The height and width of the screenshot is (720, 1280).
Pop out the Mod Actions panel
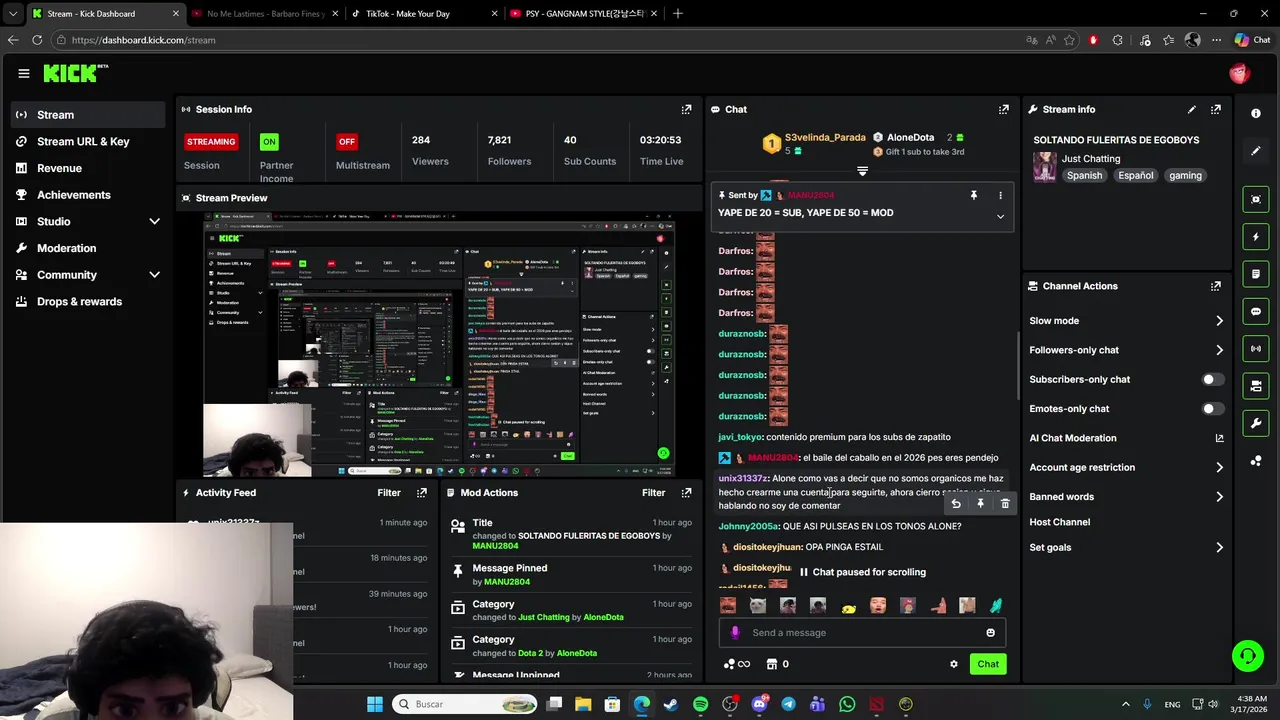(686, 492)
